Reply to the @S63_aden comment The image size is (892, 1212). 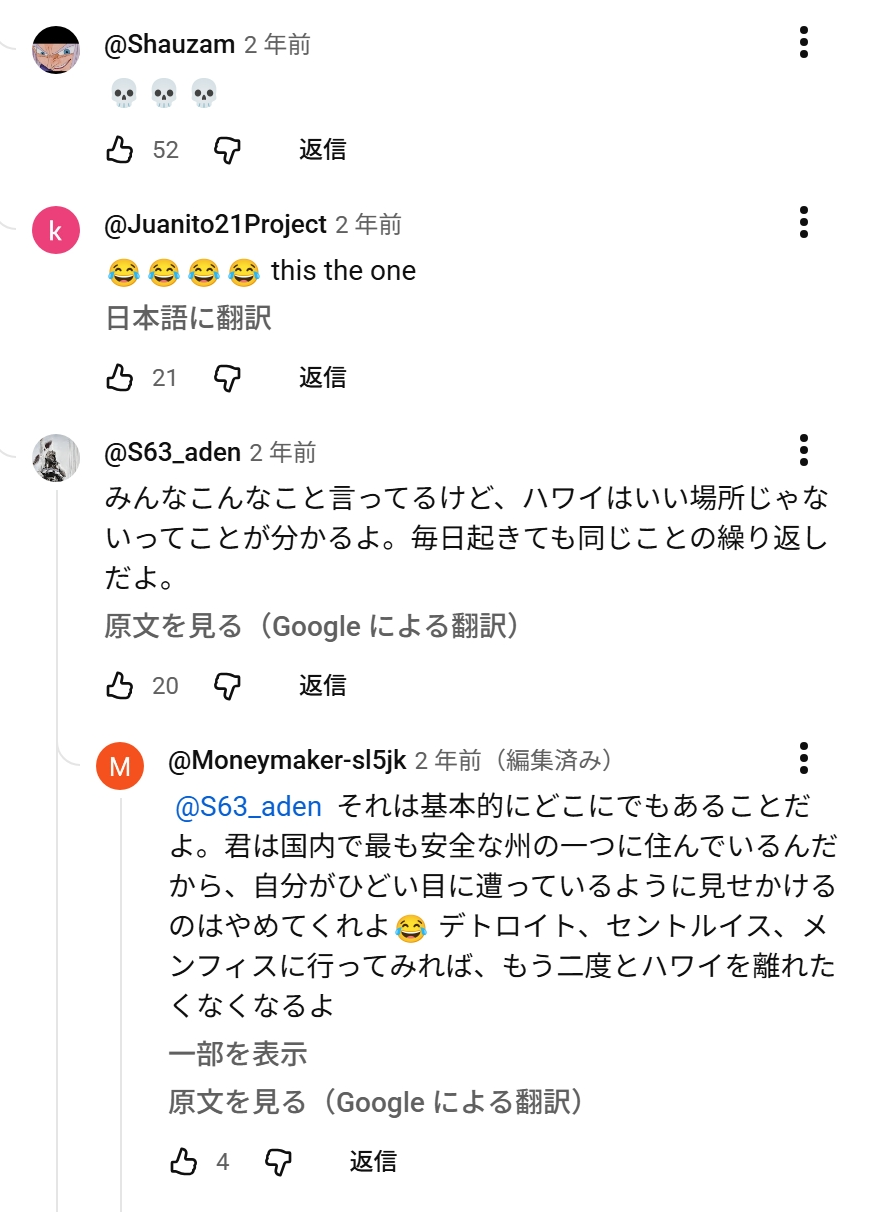(322, 686)
